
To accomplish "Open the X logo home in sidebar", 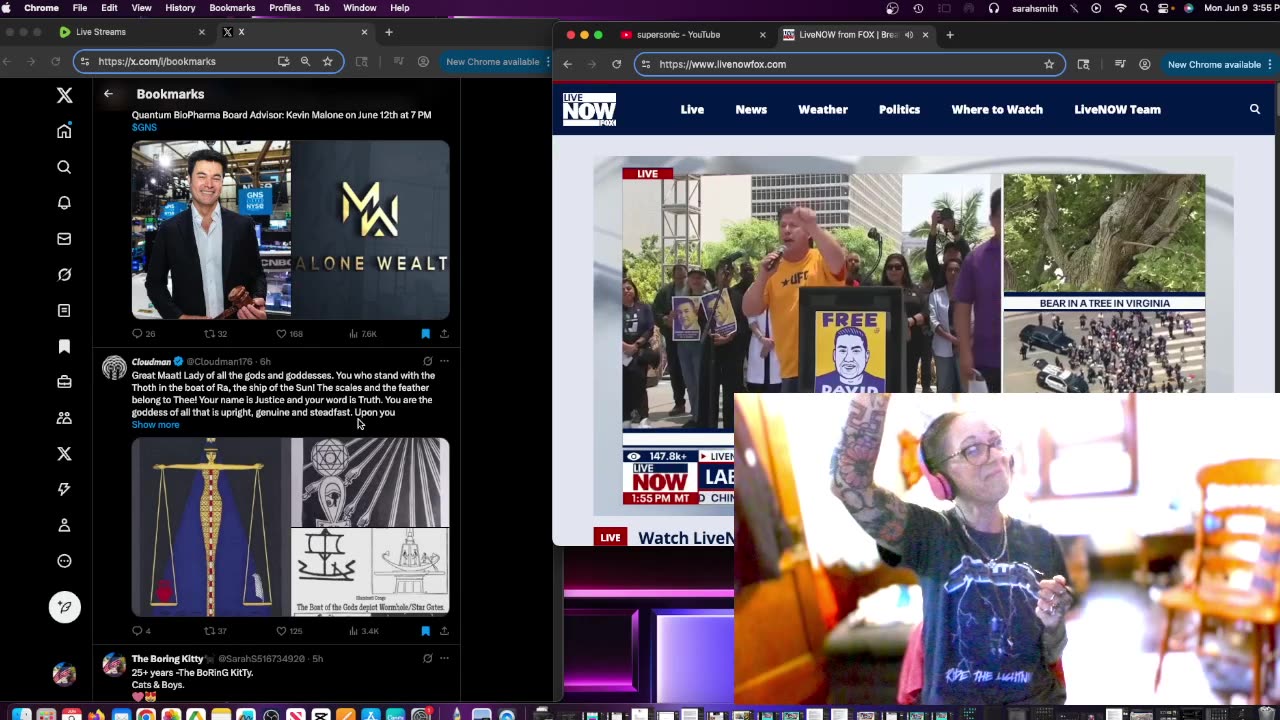I will pos(64,95).
